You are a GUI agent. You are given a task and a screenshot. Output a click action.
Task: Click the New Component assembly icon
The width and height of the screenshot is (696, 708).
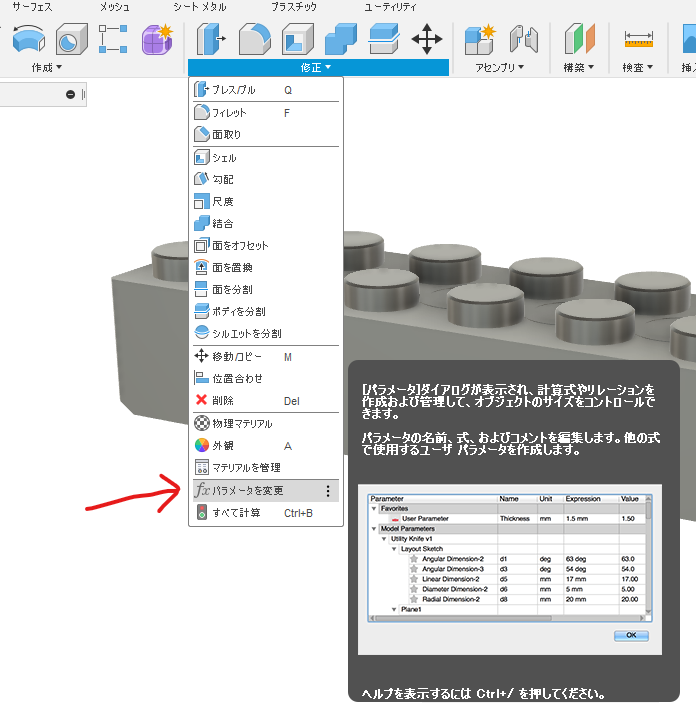coord(480,39)
